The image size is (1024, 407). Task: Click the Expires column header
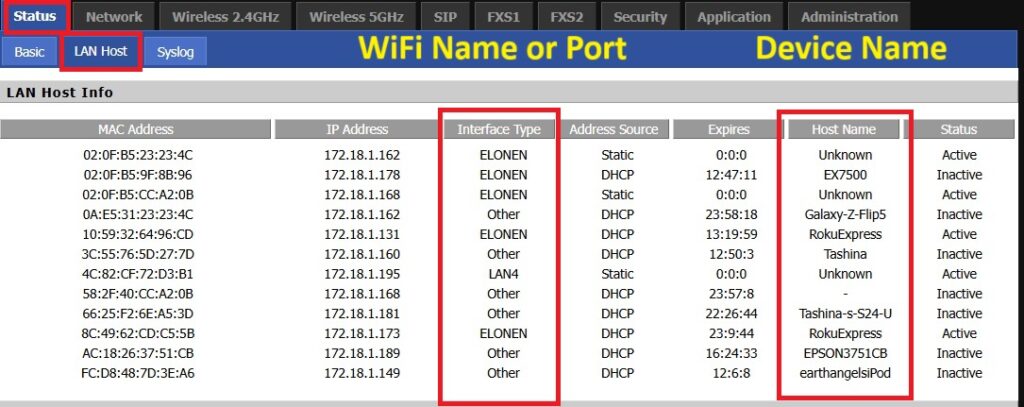pyautogui.click(x=728, y=129)
